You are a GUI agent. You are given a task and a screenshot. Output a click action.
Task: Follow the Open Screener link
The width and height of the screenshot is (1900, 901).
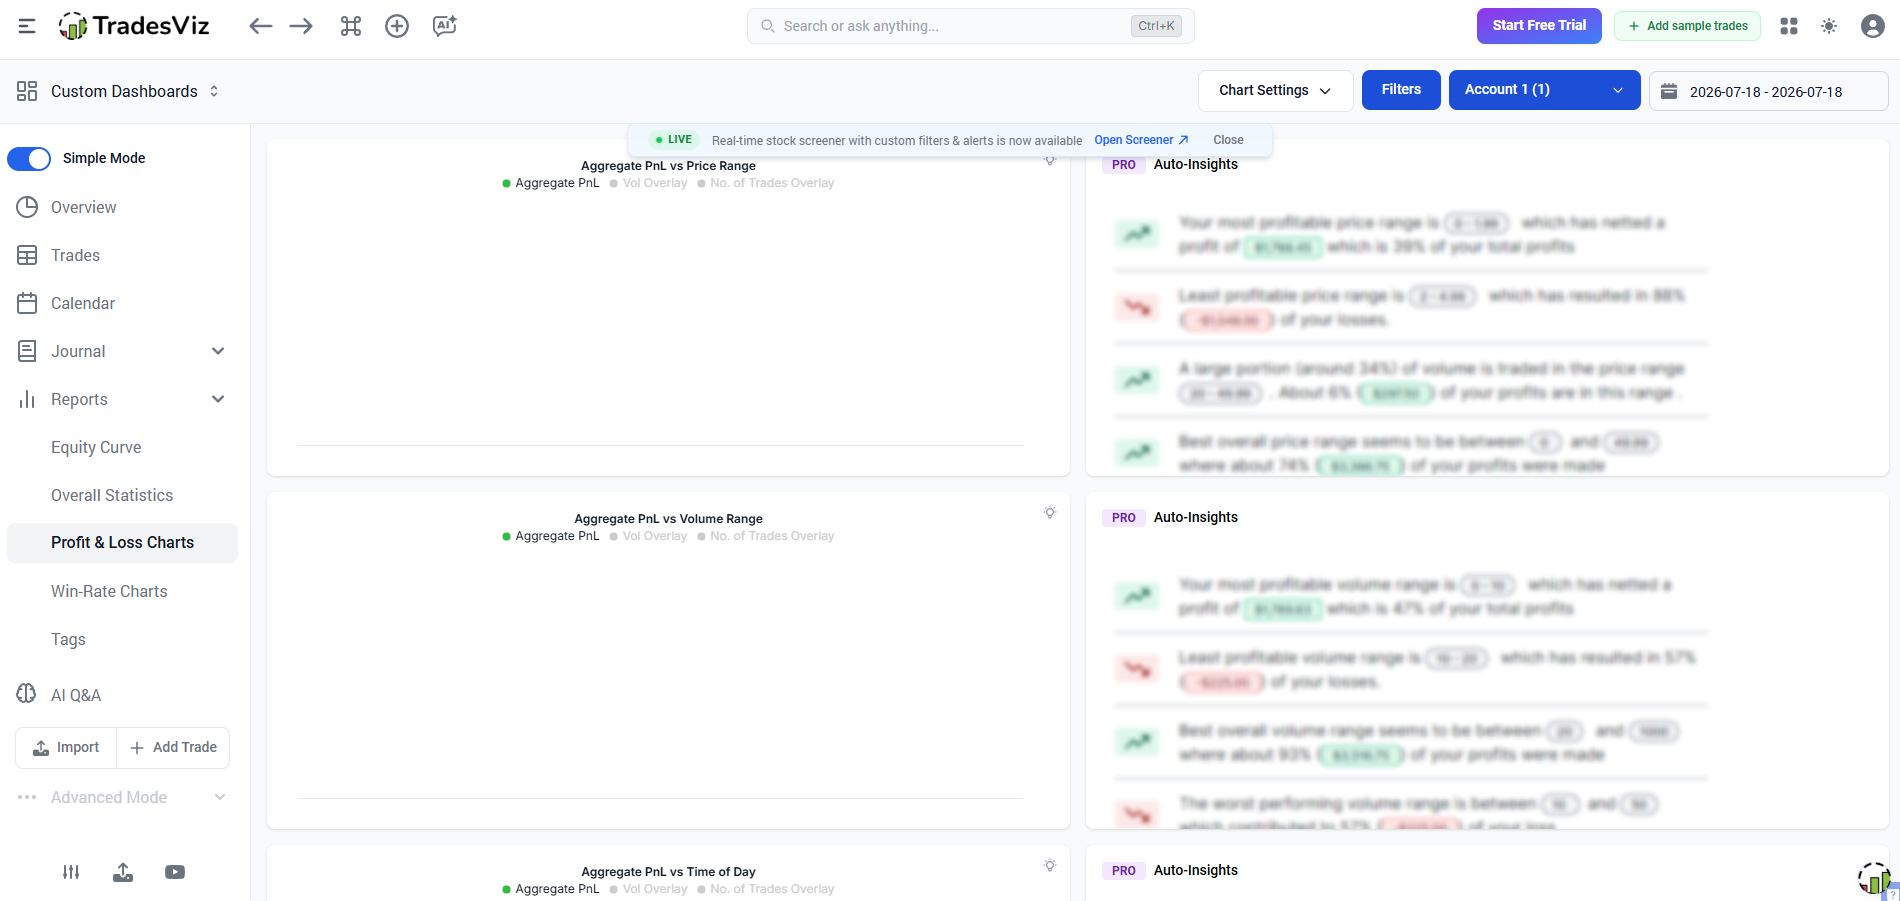(1141, 140)
